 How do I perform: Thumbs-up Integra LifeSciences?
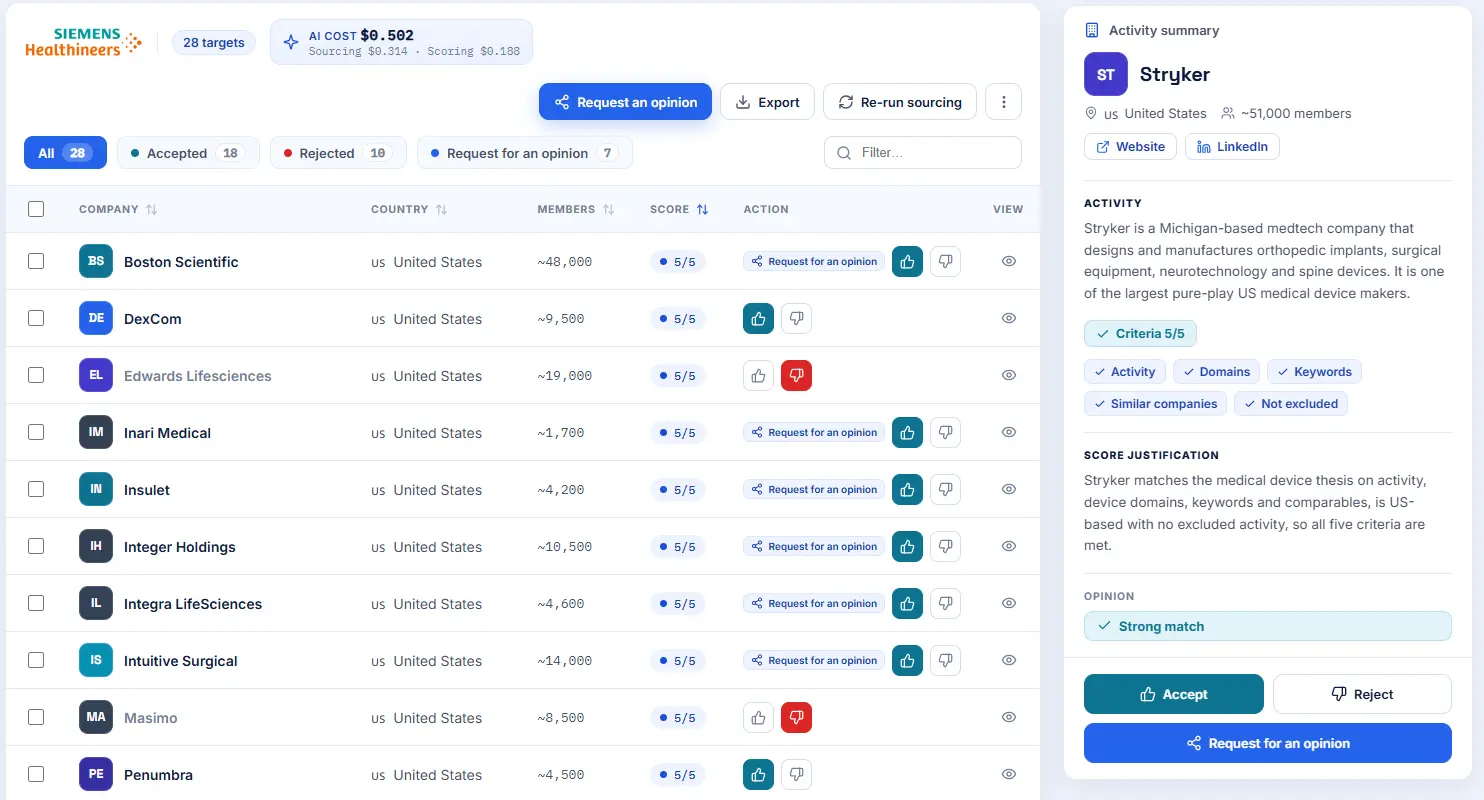tap(907, 604)
